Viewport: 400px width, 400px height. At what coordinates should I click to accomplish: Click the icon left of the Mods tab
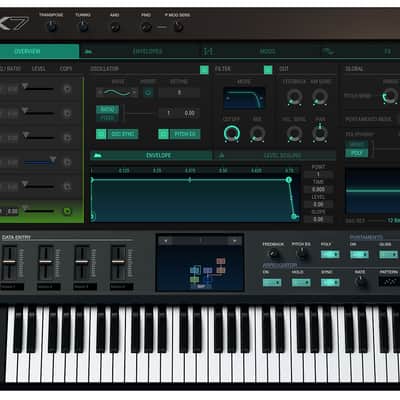coord(208,51)
